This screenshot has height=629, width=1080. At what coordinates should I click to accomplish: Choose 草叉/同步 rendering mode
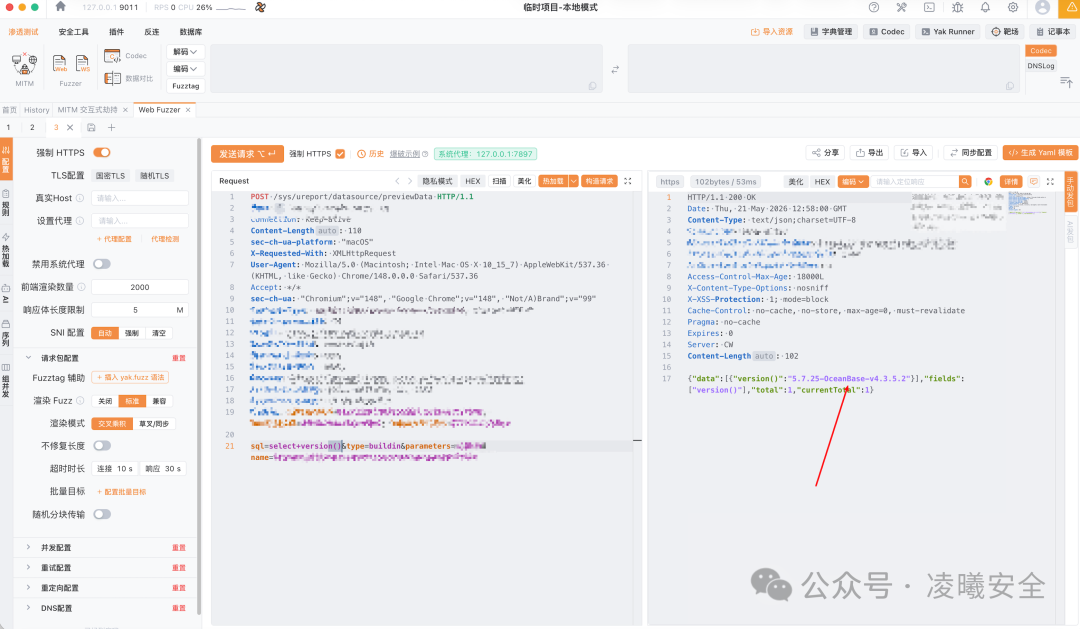pos(154,424)
